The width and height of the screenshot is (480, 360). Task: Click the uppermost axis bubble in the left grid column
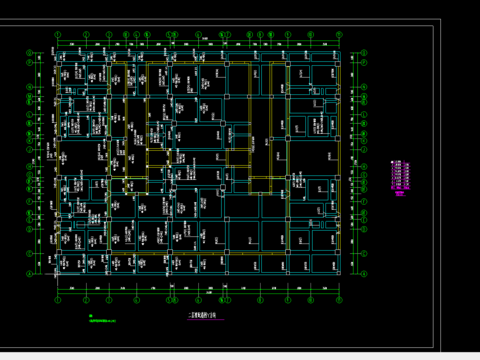pyautogui.click(x=29, y=53)
